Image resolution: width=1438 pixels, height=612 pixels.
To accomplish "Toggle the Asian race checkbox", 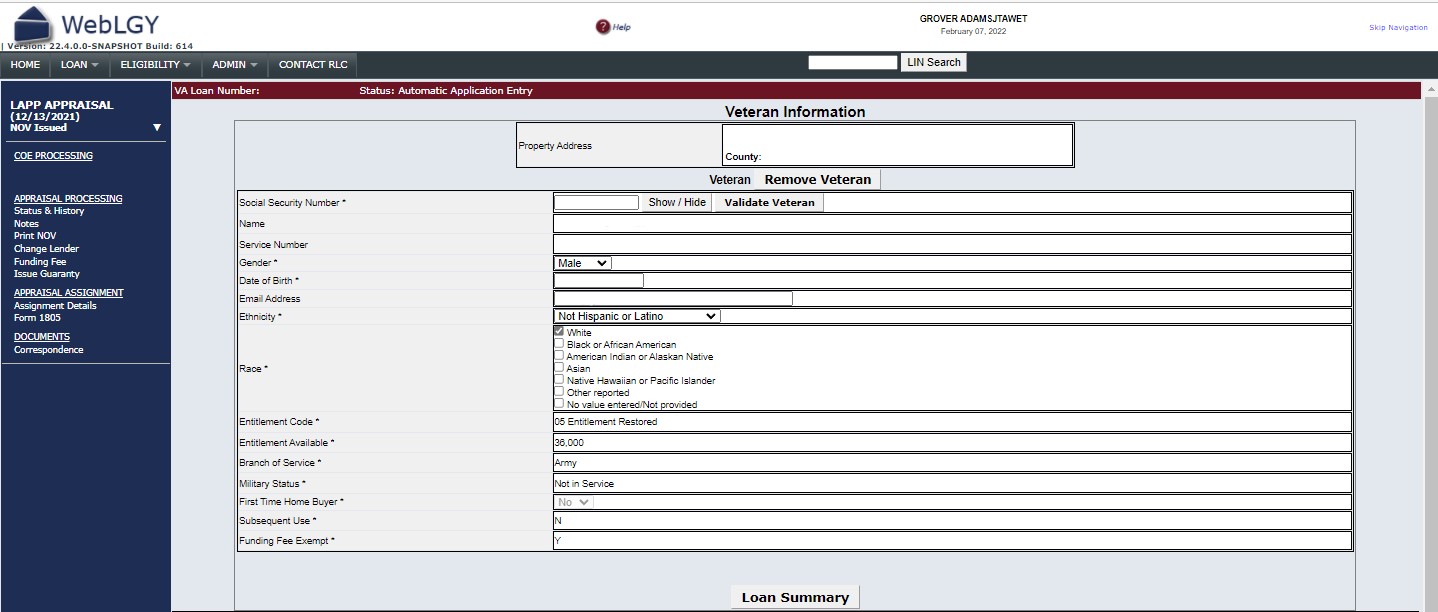I will [x=559, y=368].
